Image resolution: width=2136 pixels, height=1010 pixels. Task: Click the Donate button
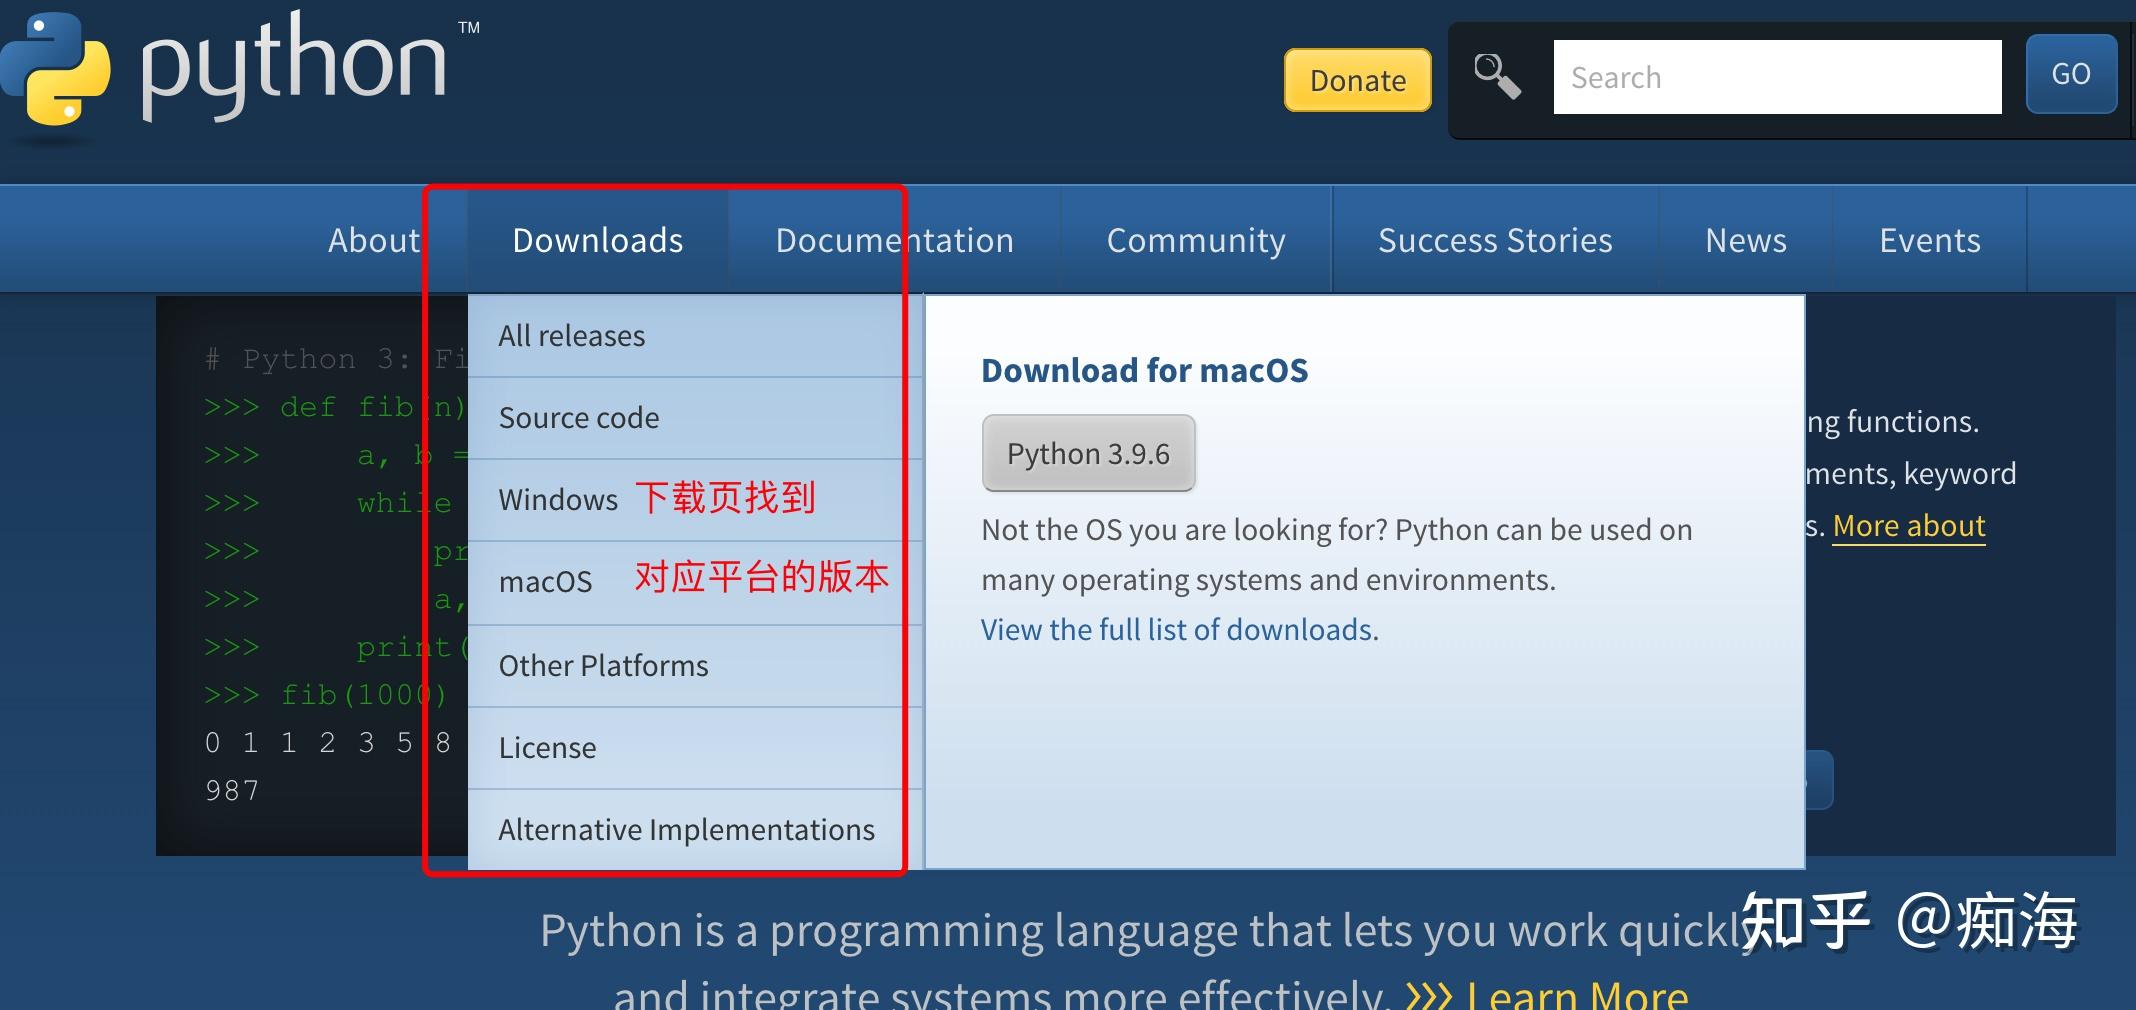(x=1358, y=80)
